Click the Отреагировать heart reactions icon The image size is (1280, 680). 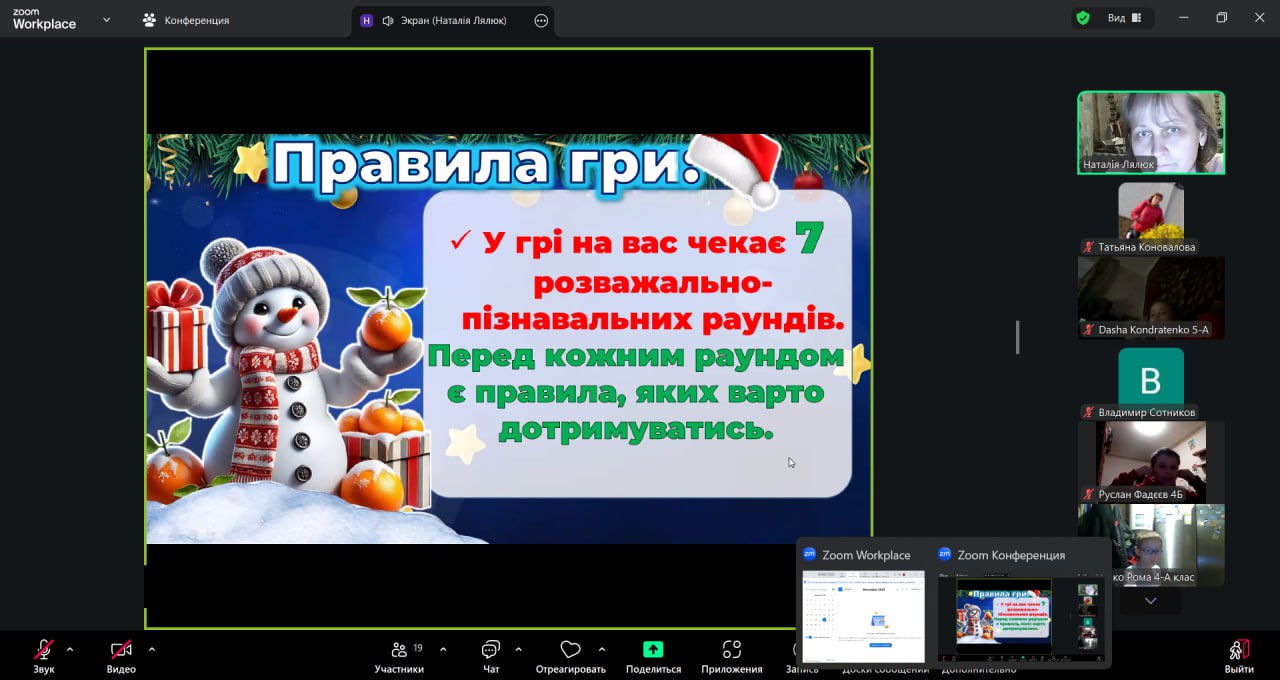tap(570, 650)
